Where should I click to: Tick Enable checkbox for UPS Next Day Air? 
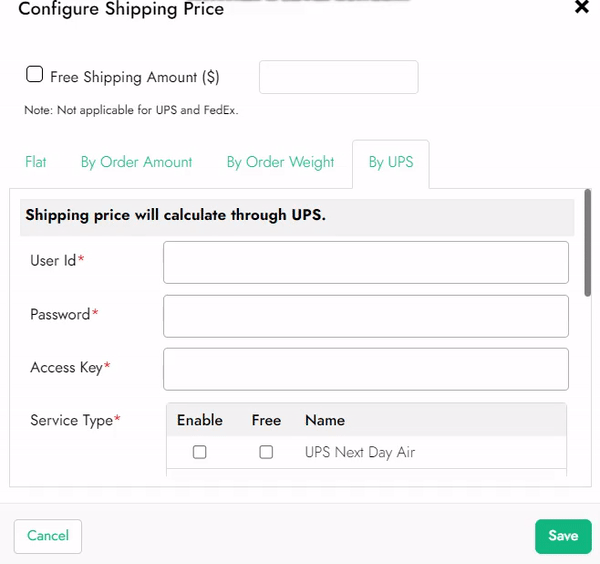200,452
